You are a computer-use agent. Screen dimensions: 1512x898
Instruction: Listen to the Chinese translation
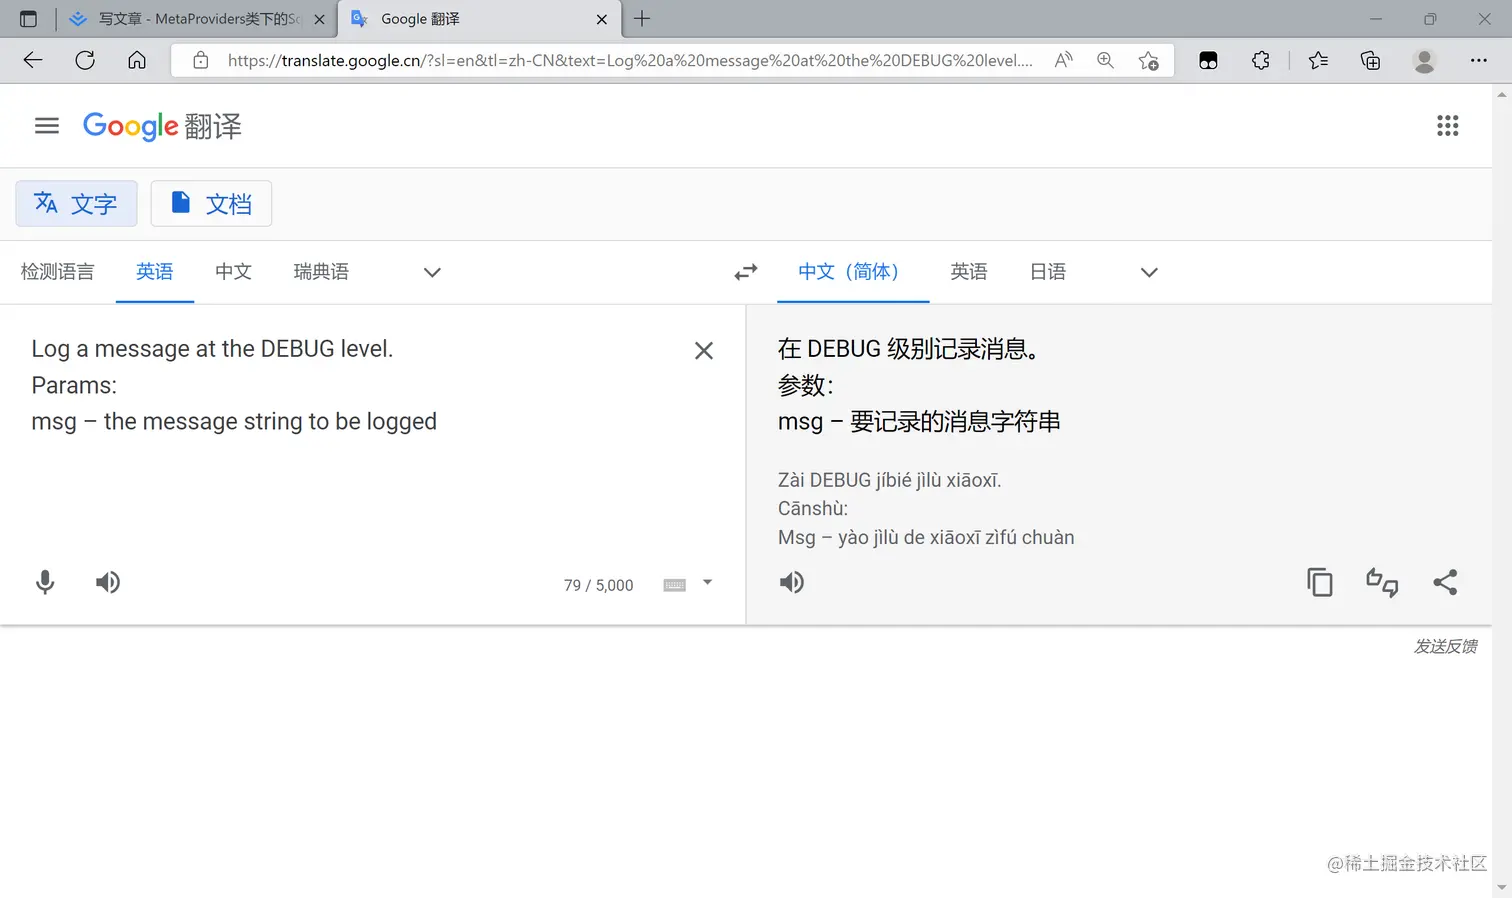[x=792, y=582]
